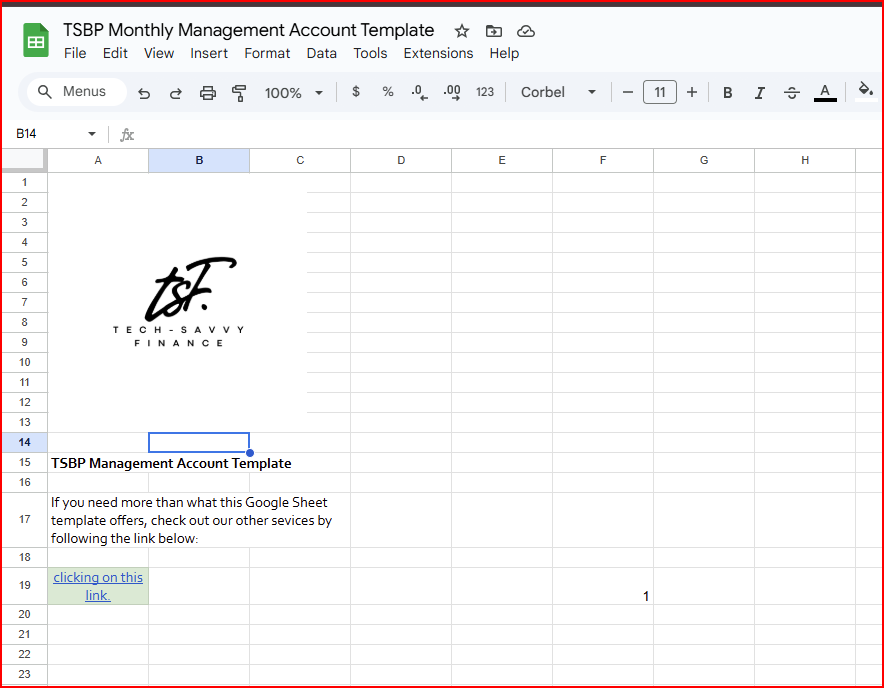
Task: Click the Print icon
Action: [x=208, y=92]
